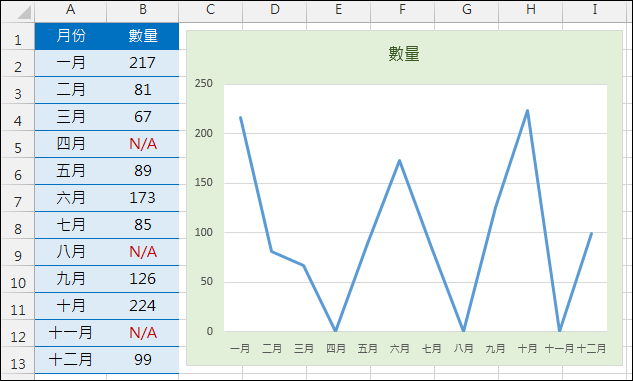Screen dimensions: 633x381
Task: Click cell containing 十月 in table
Action: pos(71,306)
